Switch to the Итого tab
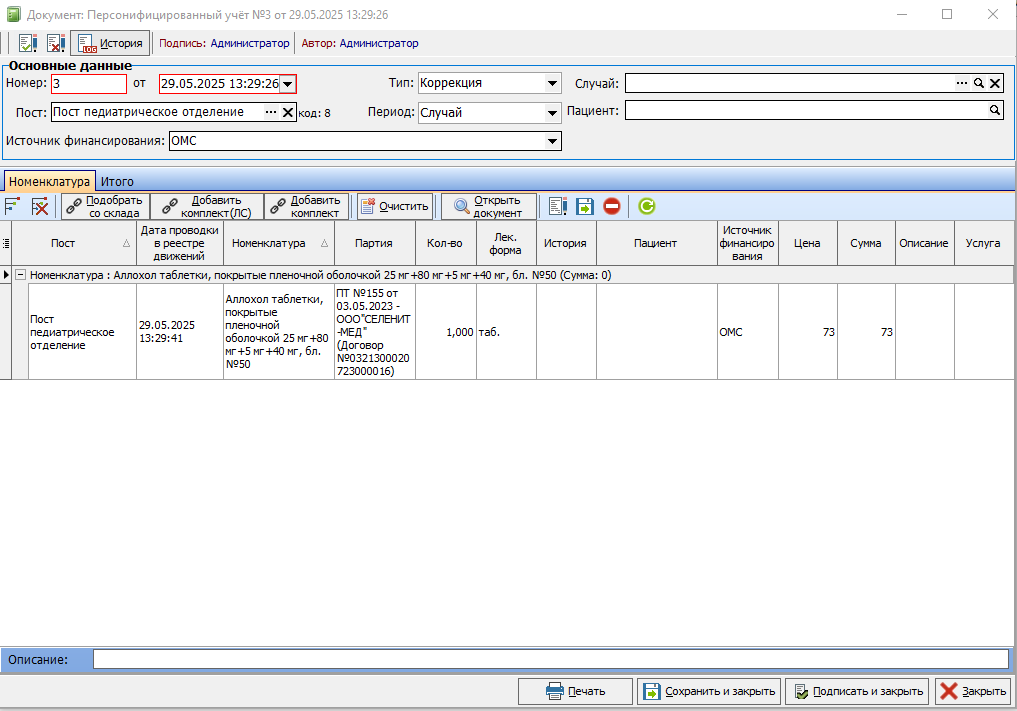Image resolution: width=1017 pixels, height=711 pixels. click(117, 182)
